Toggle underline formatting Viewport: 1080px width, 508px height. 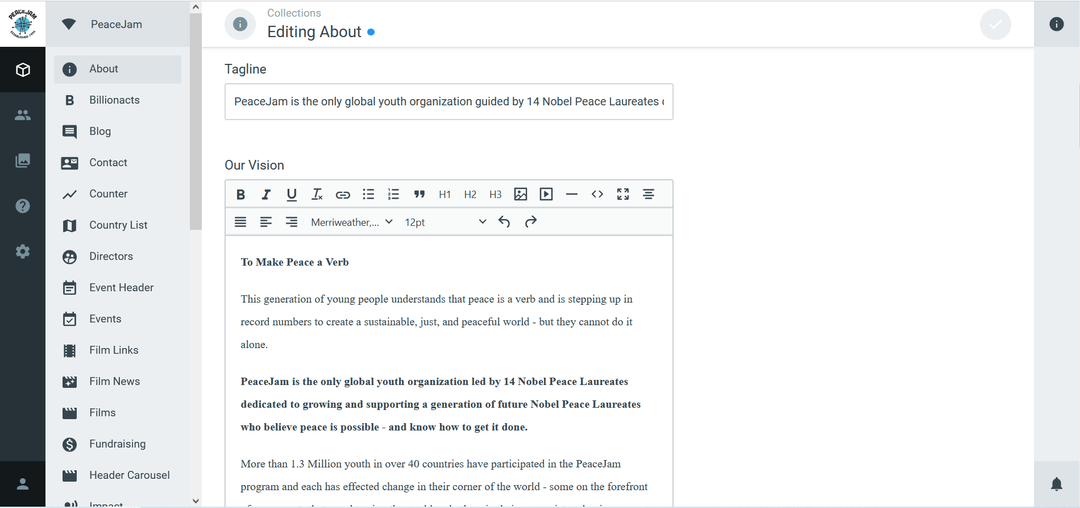(x=292, y=194)
